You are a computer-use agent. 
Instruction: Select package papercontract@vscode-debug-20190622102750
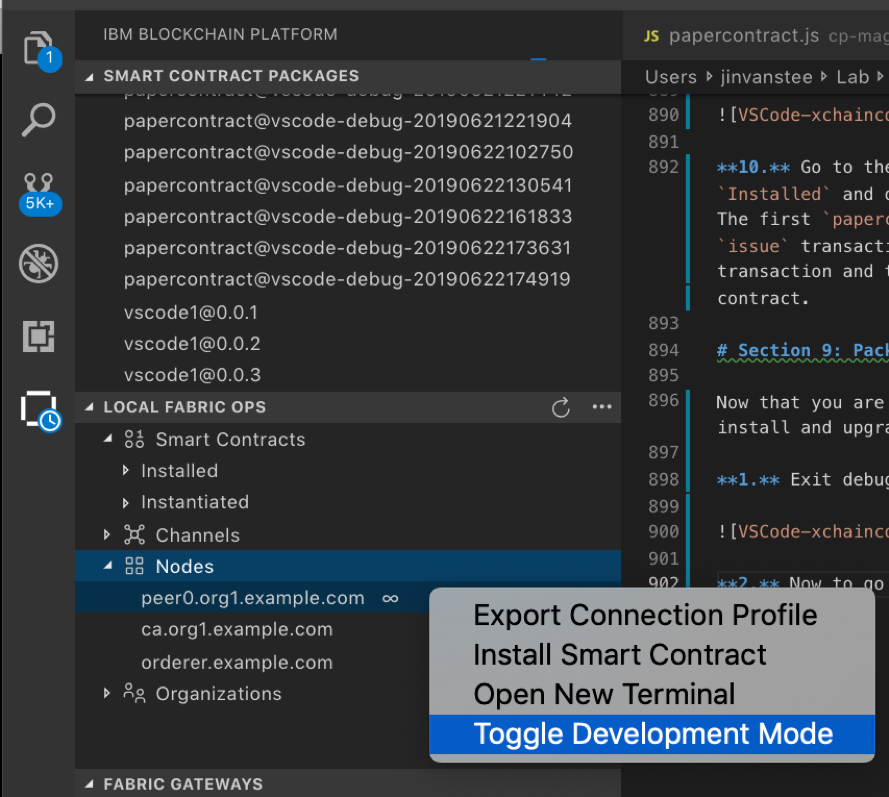[348, 152]
